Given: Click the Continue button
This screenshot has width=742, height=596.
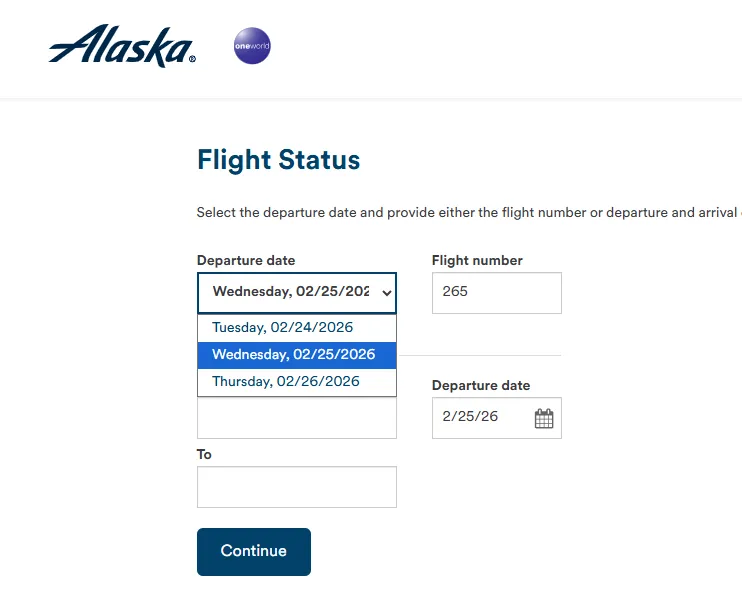Looking at the screenshot, I should 254,552.
